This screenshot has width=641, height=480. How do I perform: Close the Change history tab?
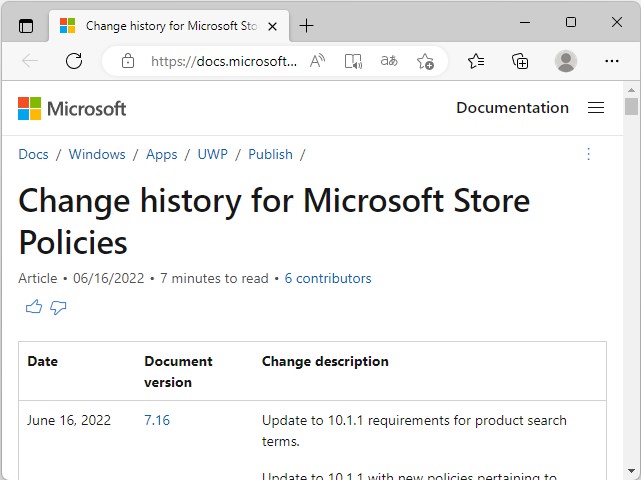(x=272, y=27)
